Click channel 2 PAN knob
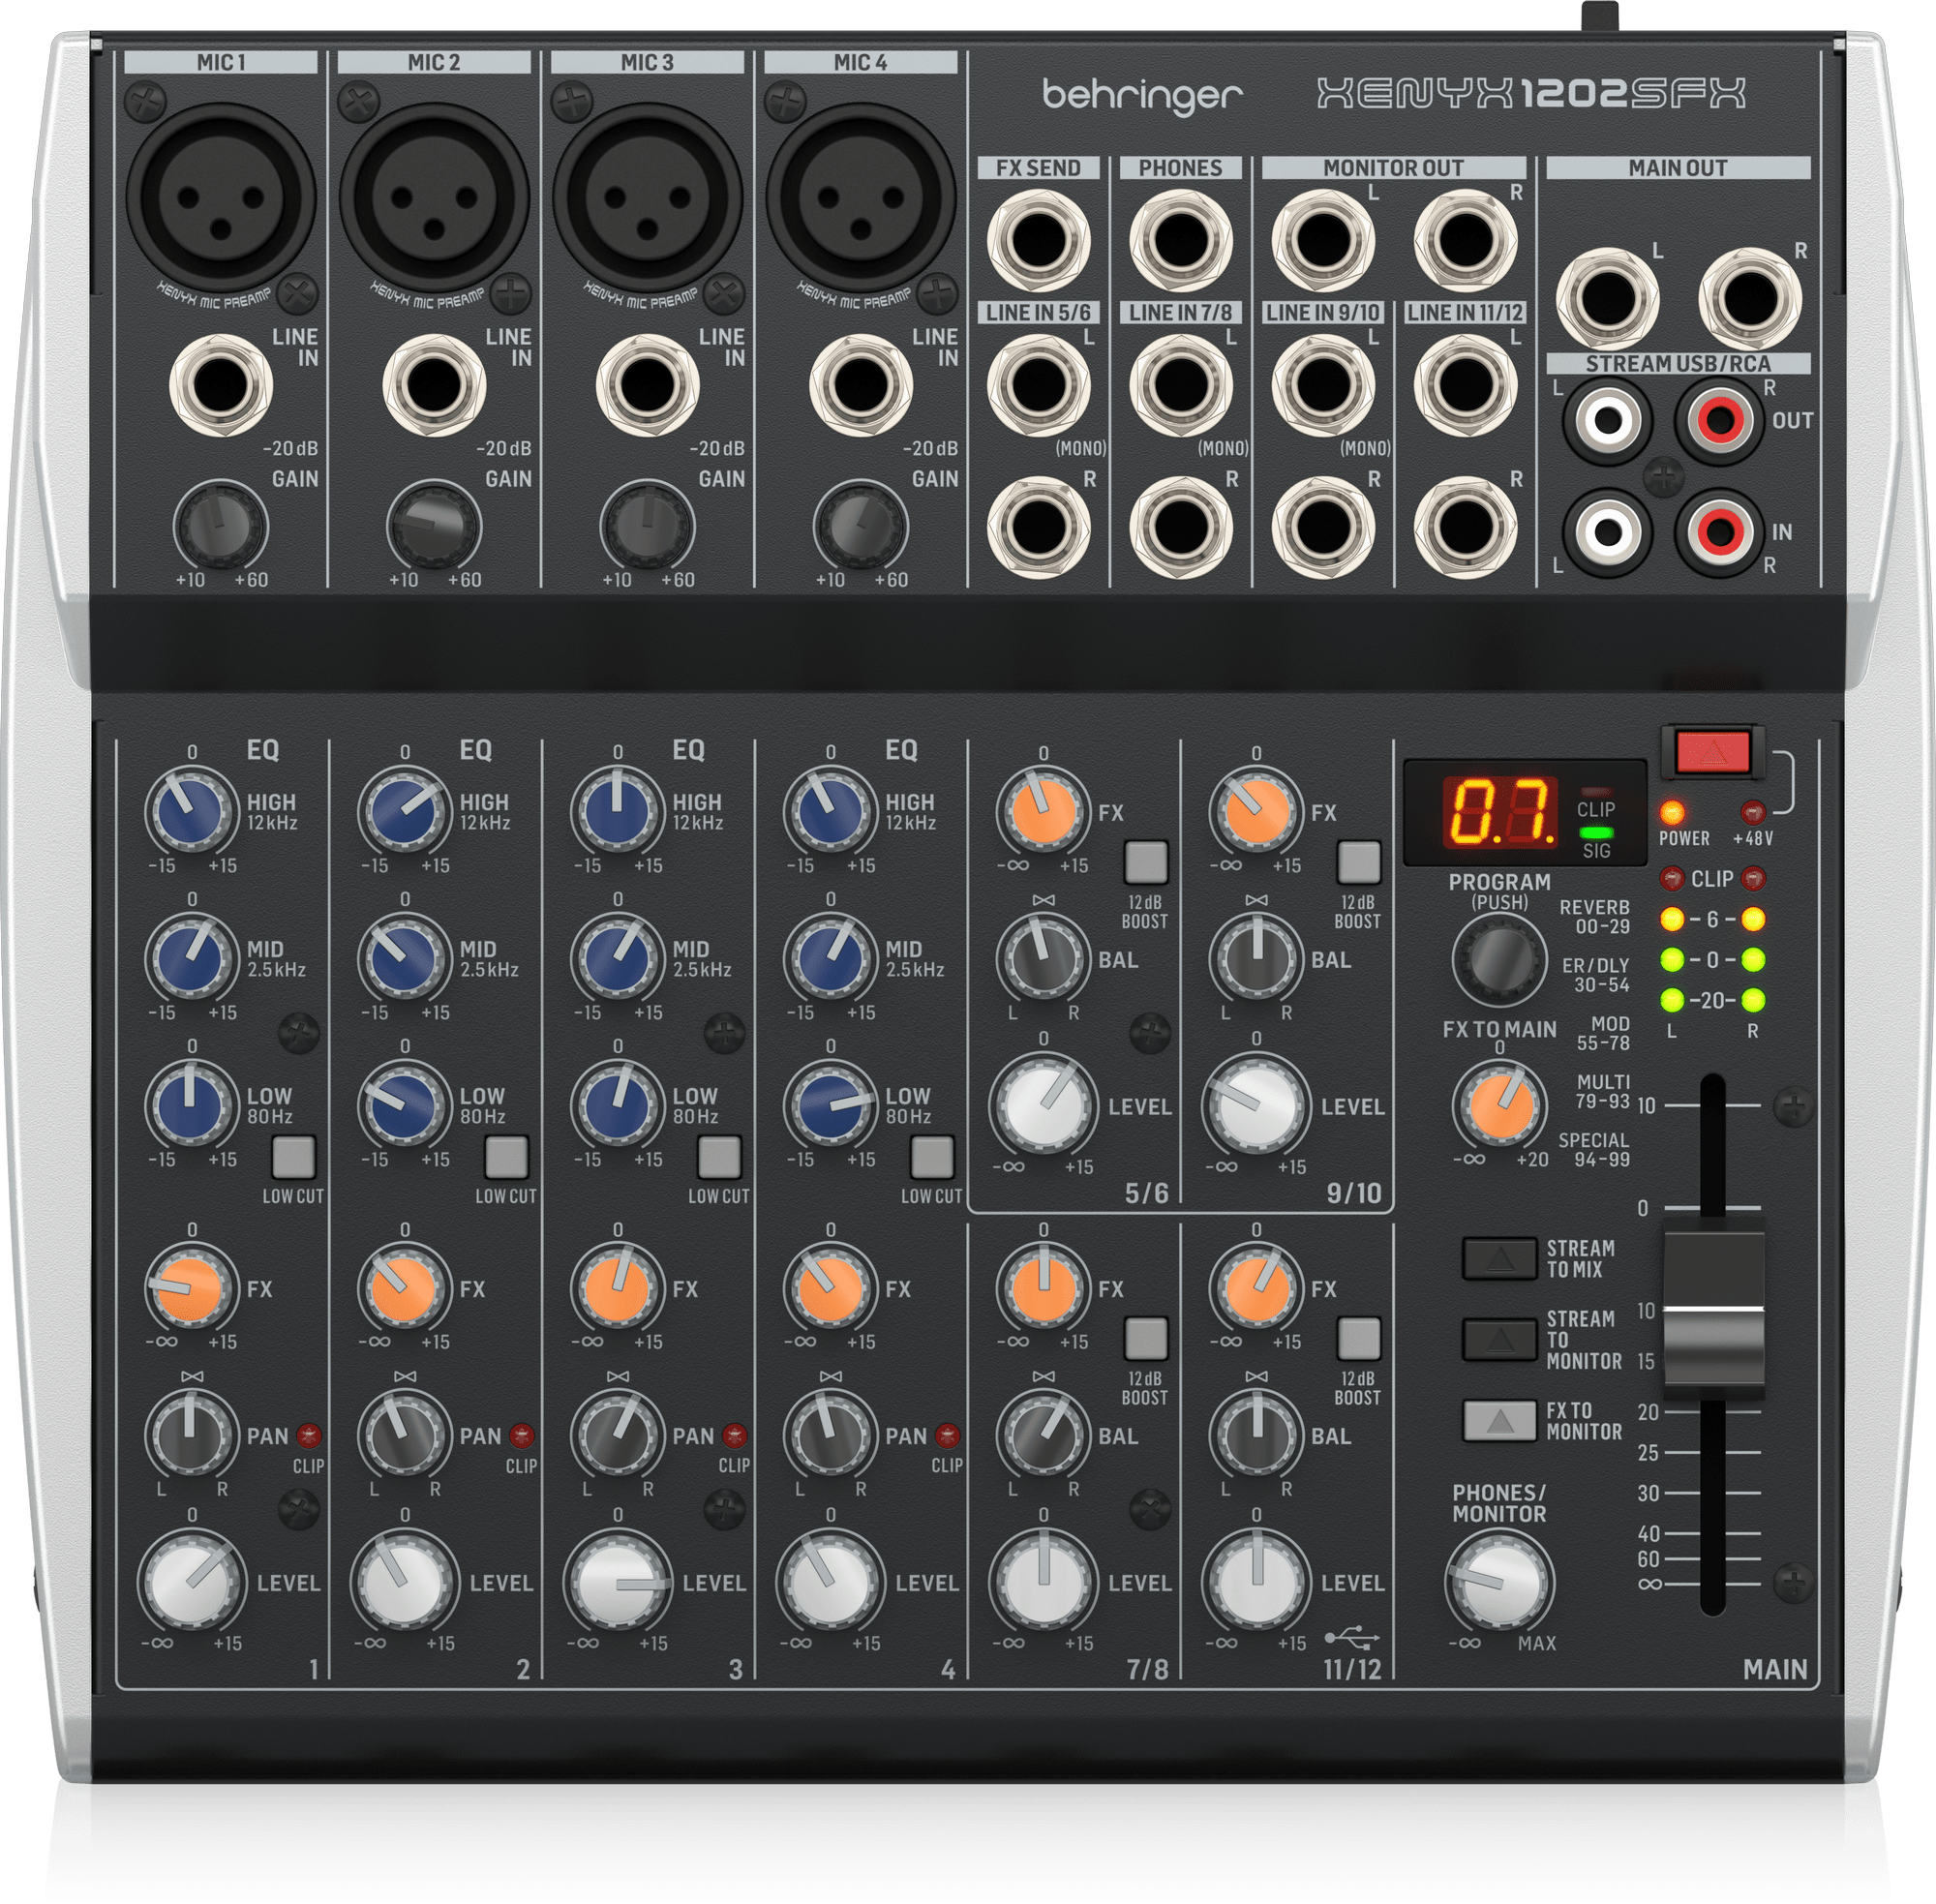The image size is (1936, 1904). 404,1435
